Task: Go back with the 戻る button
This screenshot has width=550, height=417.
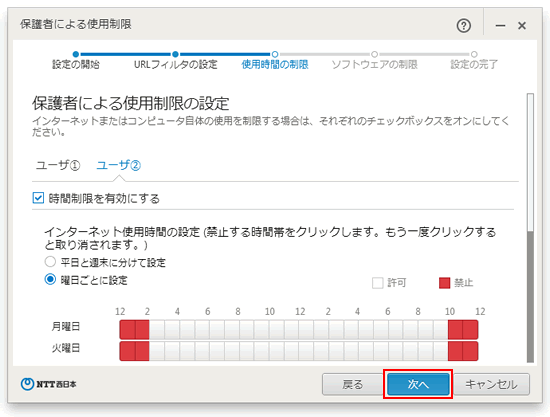Action: (x=353, y=384)
